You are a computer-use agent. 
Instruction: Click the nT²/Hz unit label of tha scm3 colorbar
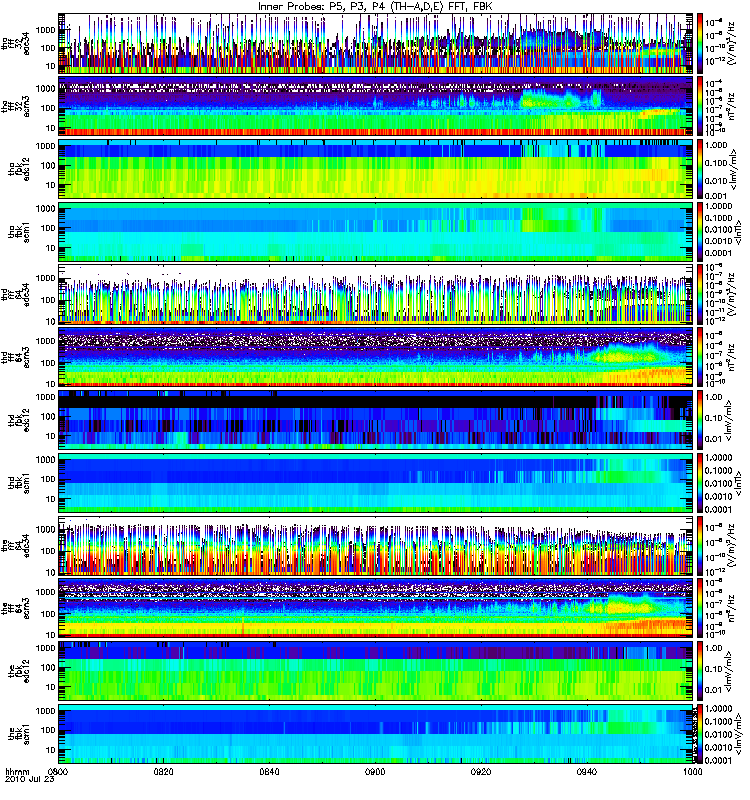[732, 106]
